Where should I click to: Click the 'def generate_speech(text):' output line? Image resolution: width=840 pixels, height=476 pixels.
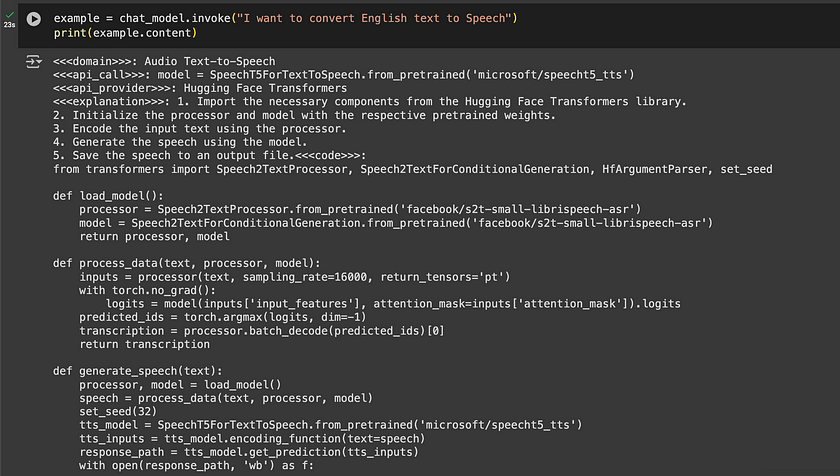pyautogui.click(x=138, y=371)
